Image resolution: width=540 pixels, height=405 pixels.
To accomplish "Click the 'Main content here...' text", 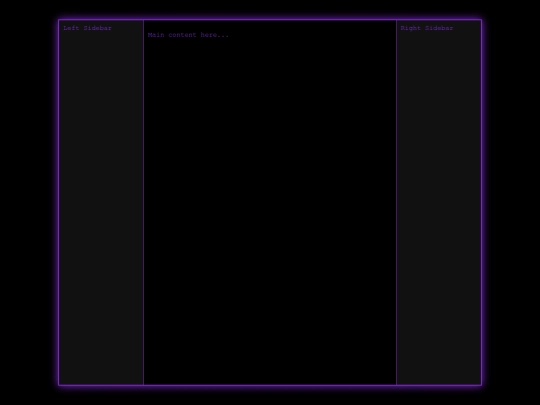I will coord(188,35).
